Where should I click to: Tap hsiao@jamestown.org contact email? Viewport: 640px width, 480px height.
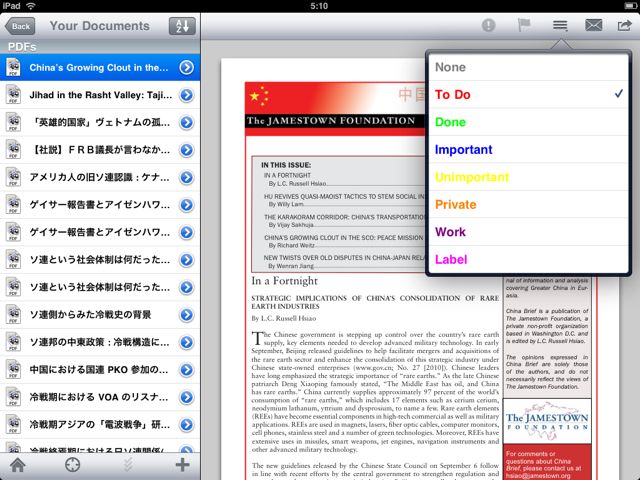[538, 476]
